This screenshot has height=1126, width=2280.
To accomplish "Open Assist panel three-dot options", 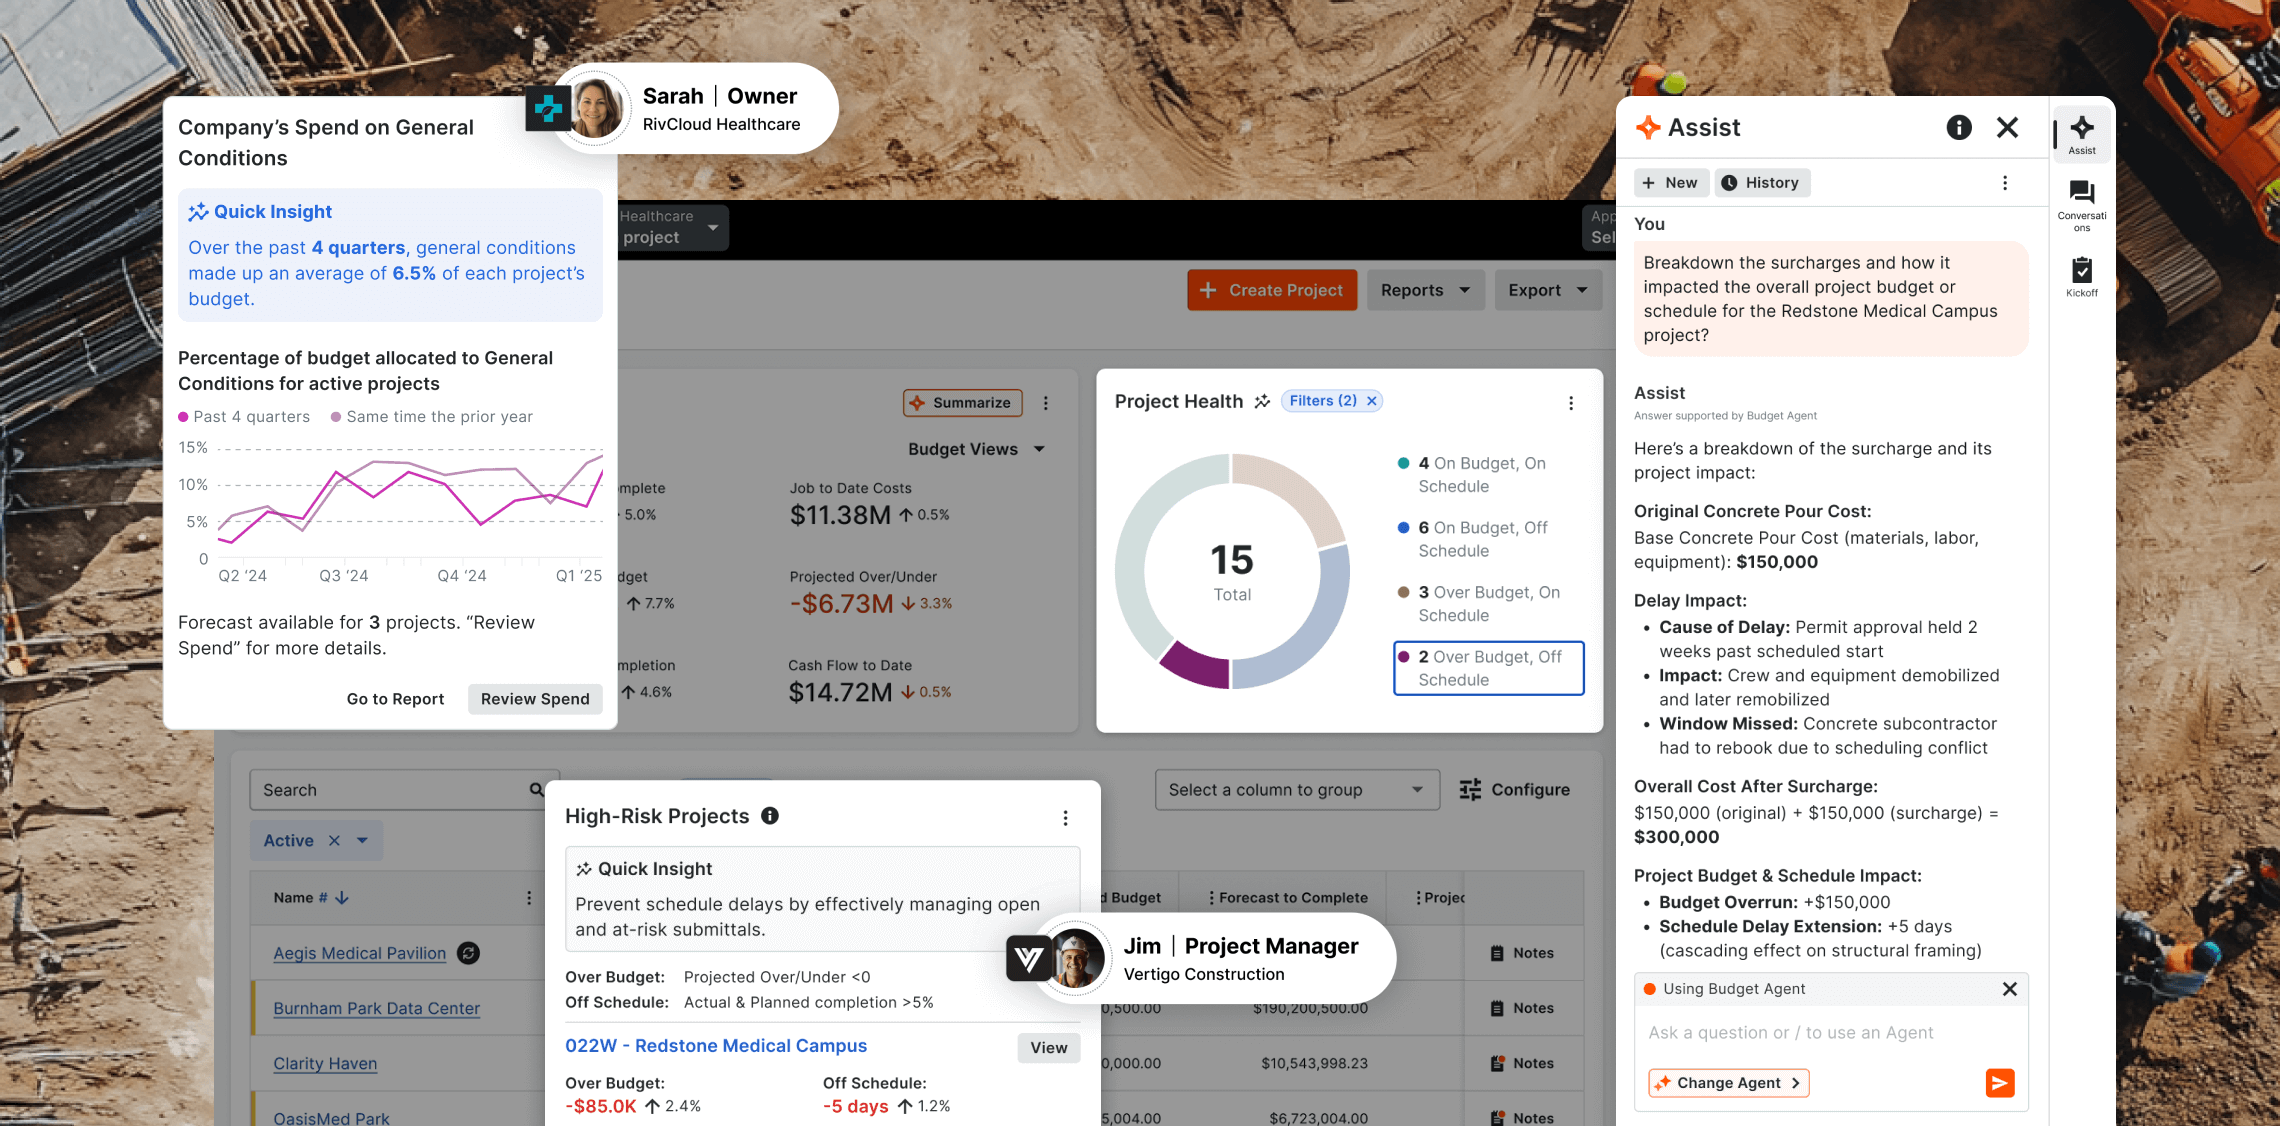I will coord(2004,183).
